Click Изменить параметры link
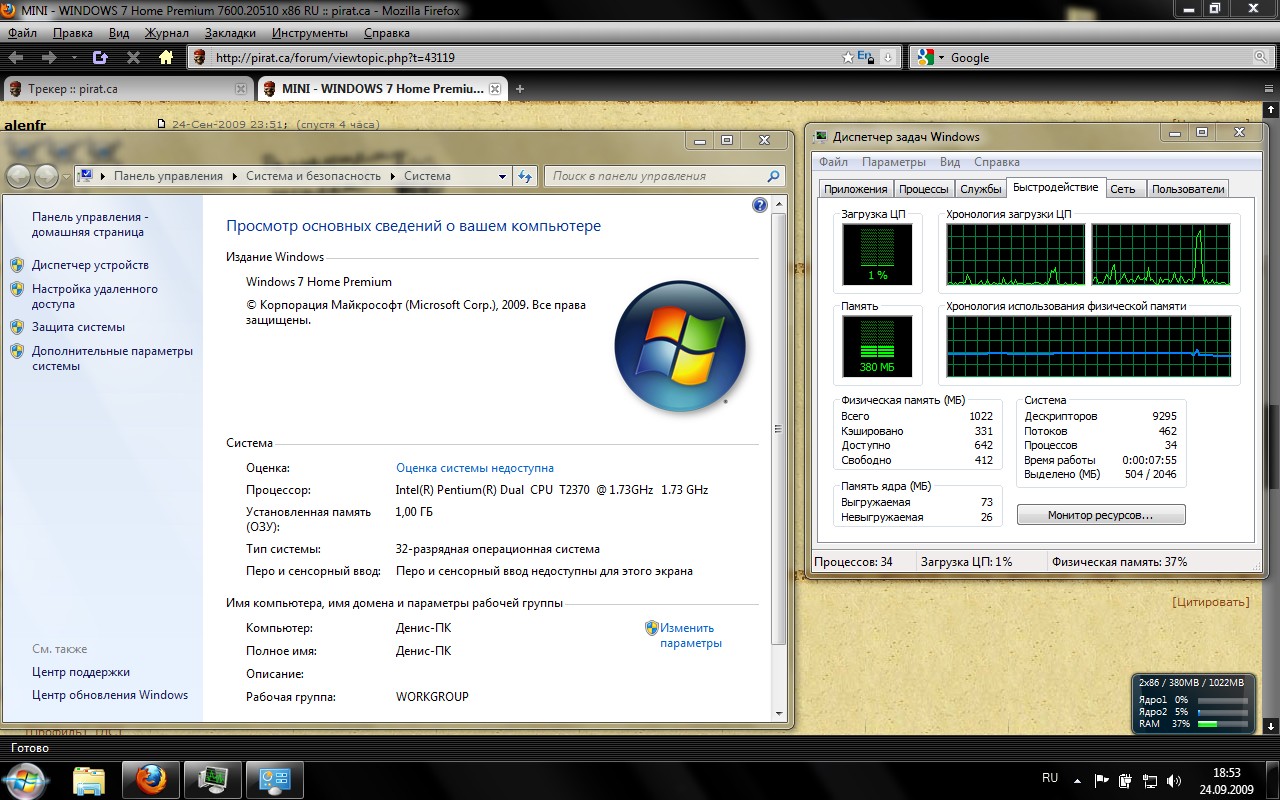 (690, 636)
